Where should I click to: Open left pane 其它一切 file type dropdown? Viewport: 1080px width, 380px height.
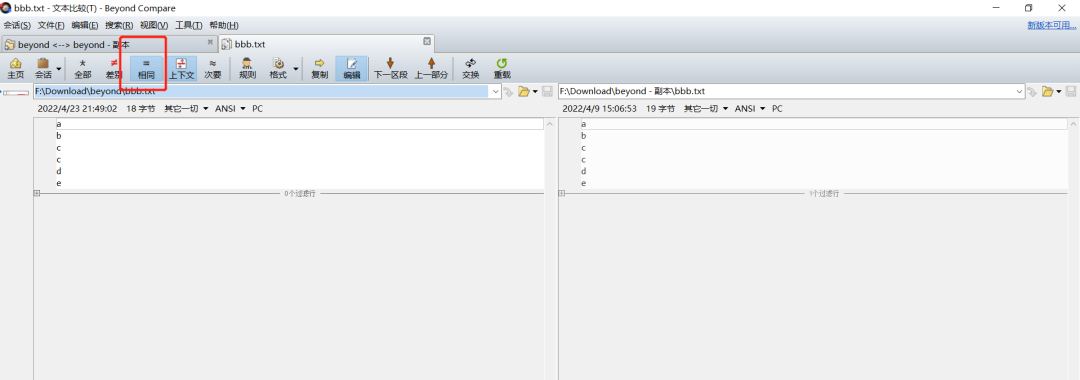(x=186, y=109)
